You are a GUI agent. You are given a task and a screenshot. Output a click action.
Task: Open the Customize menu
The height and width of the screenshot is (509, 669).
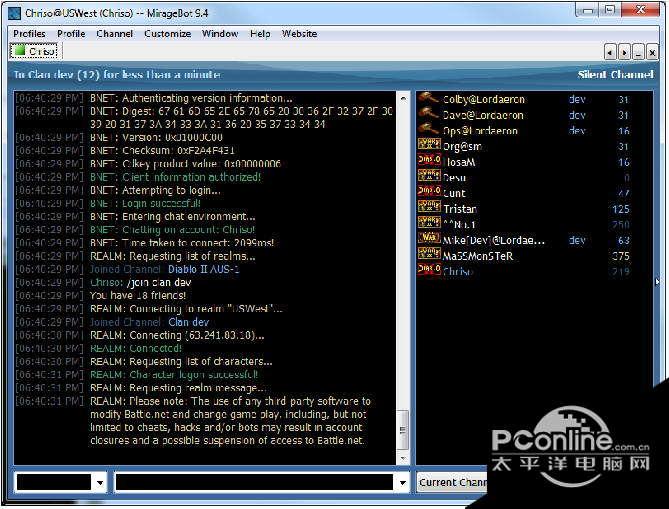(x=167, y=34)
